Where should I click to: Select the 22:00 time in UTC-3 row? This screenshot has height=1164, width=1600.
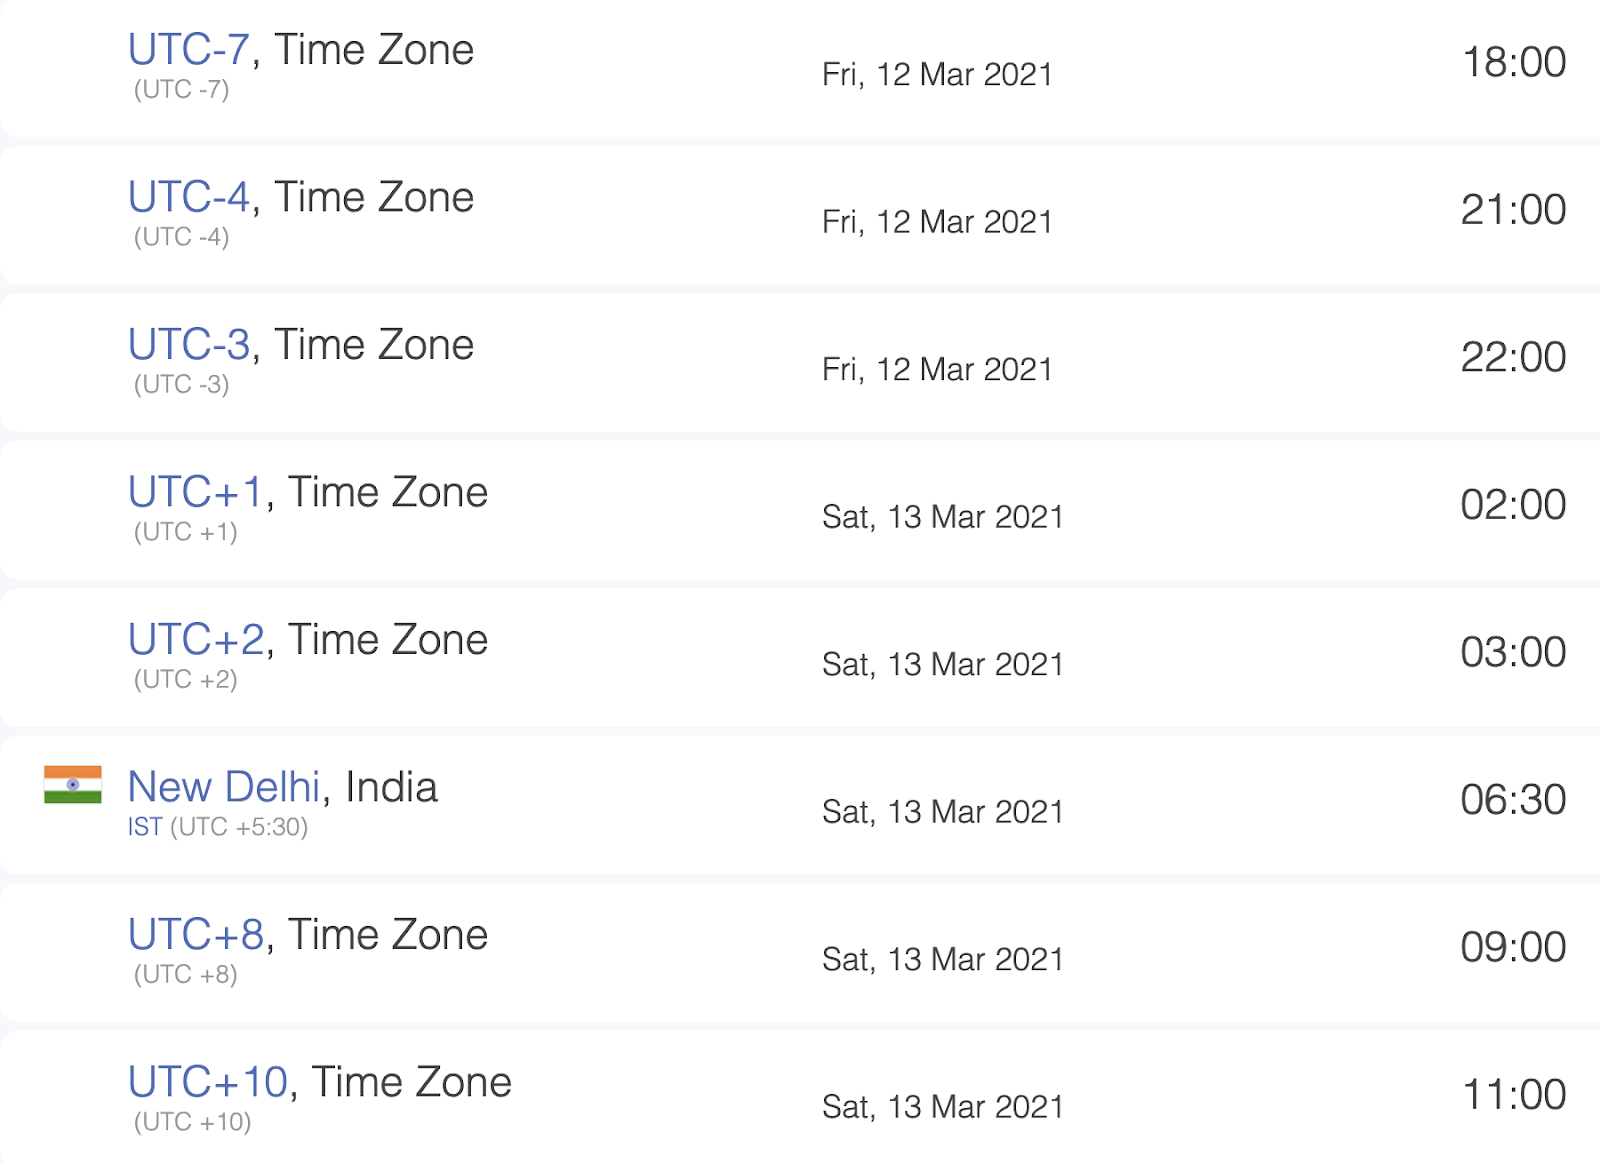[x=1513, y=357]
